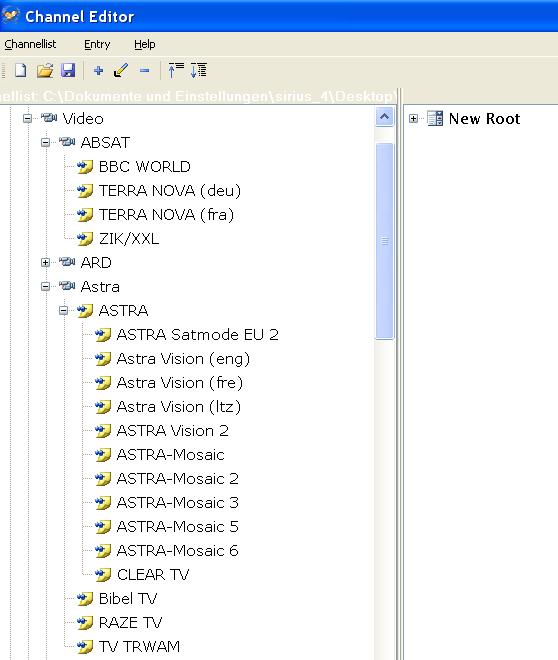Collapse the Astra group node
The image size is (558, 660).
pyautogui.click(x=45, y=286)
